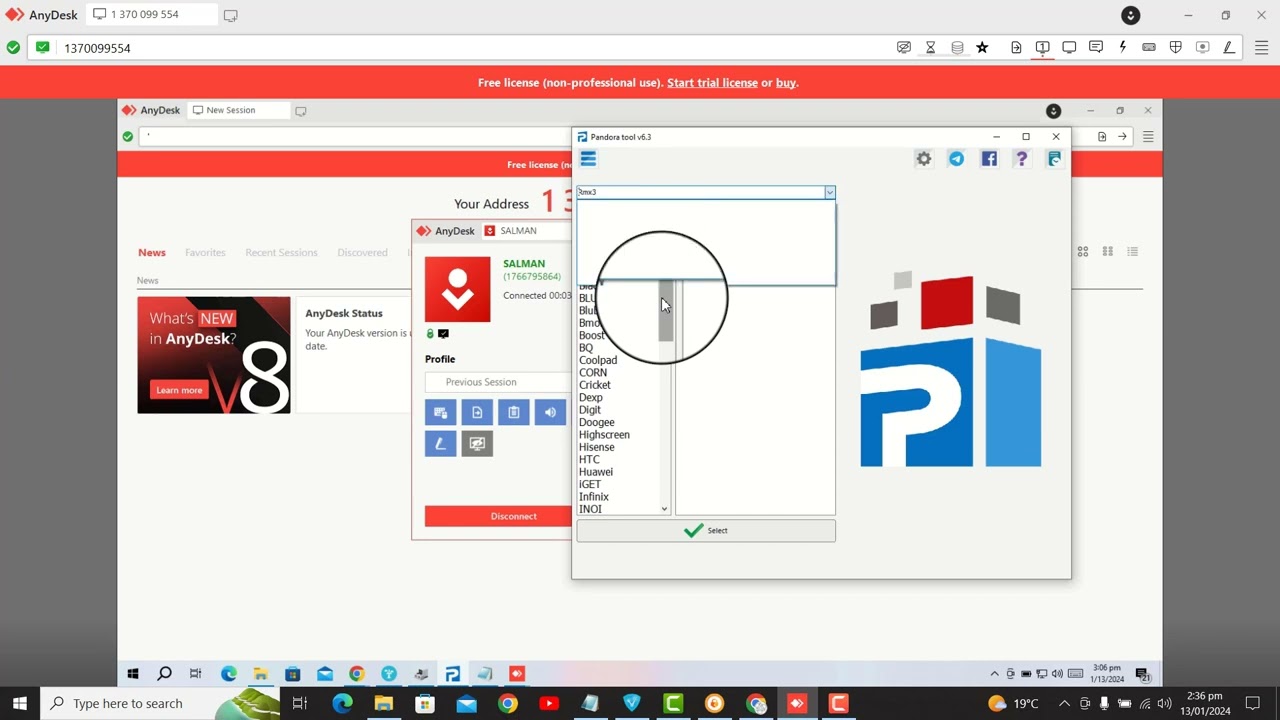Open YouTube icon in Windows taskbar
Image resolution: width=1280 pixels, height=720 pixels.
click(x=549, y=704)
